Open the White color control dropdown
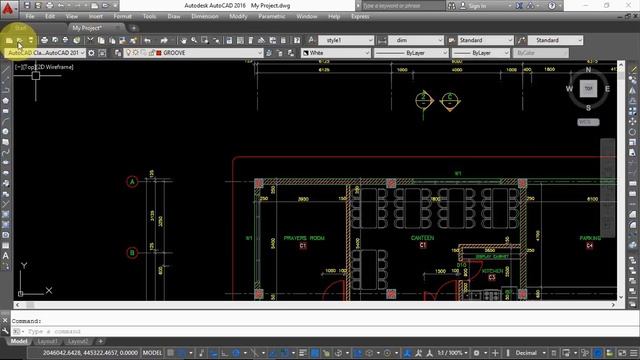Screen dimensions: 640x360 336,53
